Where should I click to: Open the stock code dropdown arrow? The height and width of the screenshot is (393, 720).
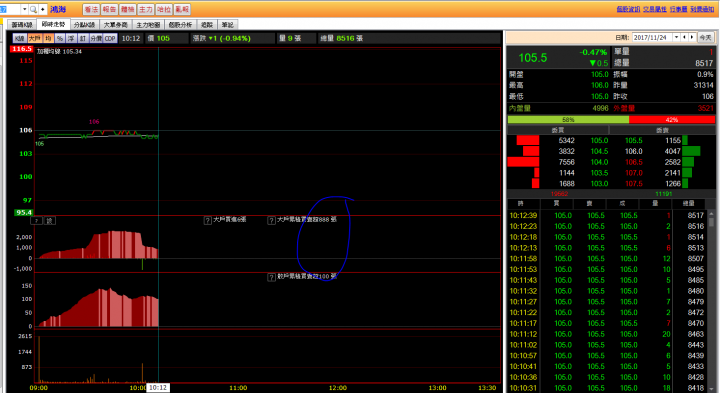(x=24, y=9)
